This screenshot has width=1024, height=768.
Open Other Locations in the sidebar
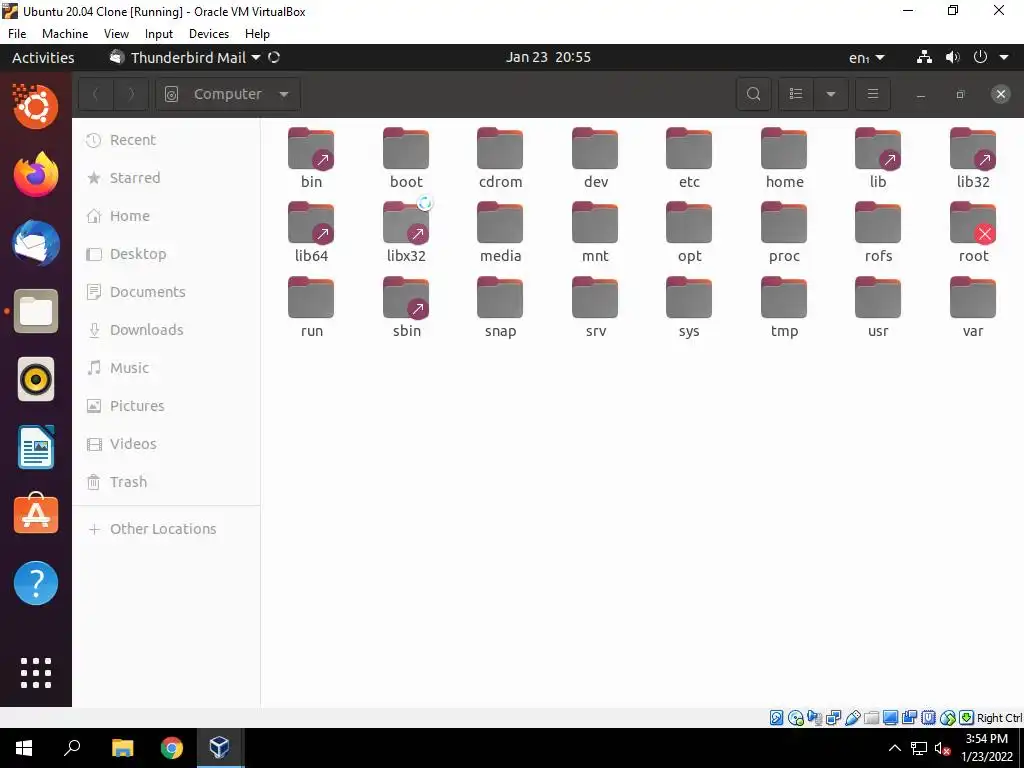tap(166, 528)
